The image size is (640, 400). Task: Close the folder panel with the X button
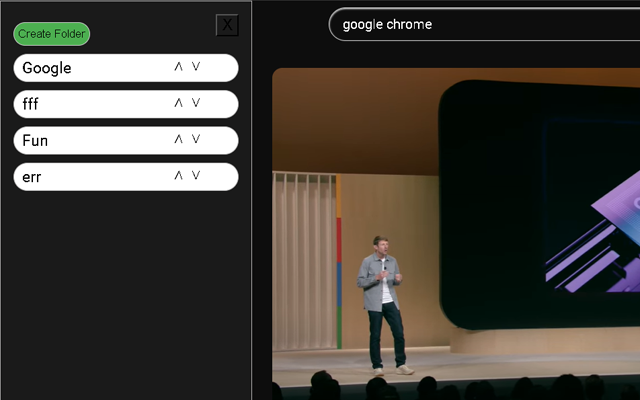click(x=227, y=25)
